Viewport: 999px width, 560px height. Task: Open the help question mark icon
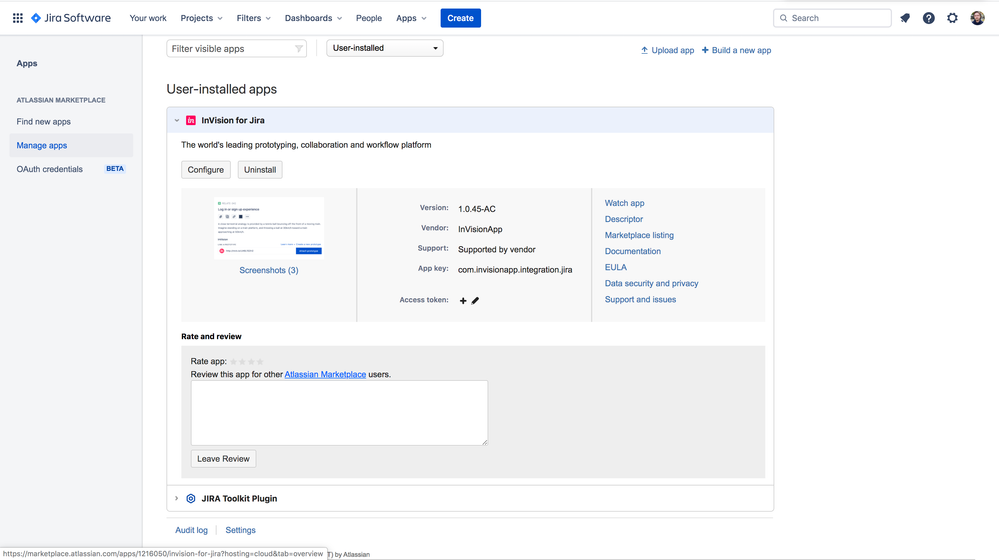(x=928, y=18)
